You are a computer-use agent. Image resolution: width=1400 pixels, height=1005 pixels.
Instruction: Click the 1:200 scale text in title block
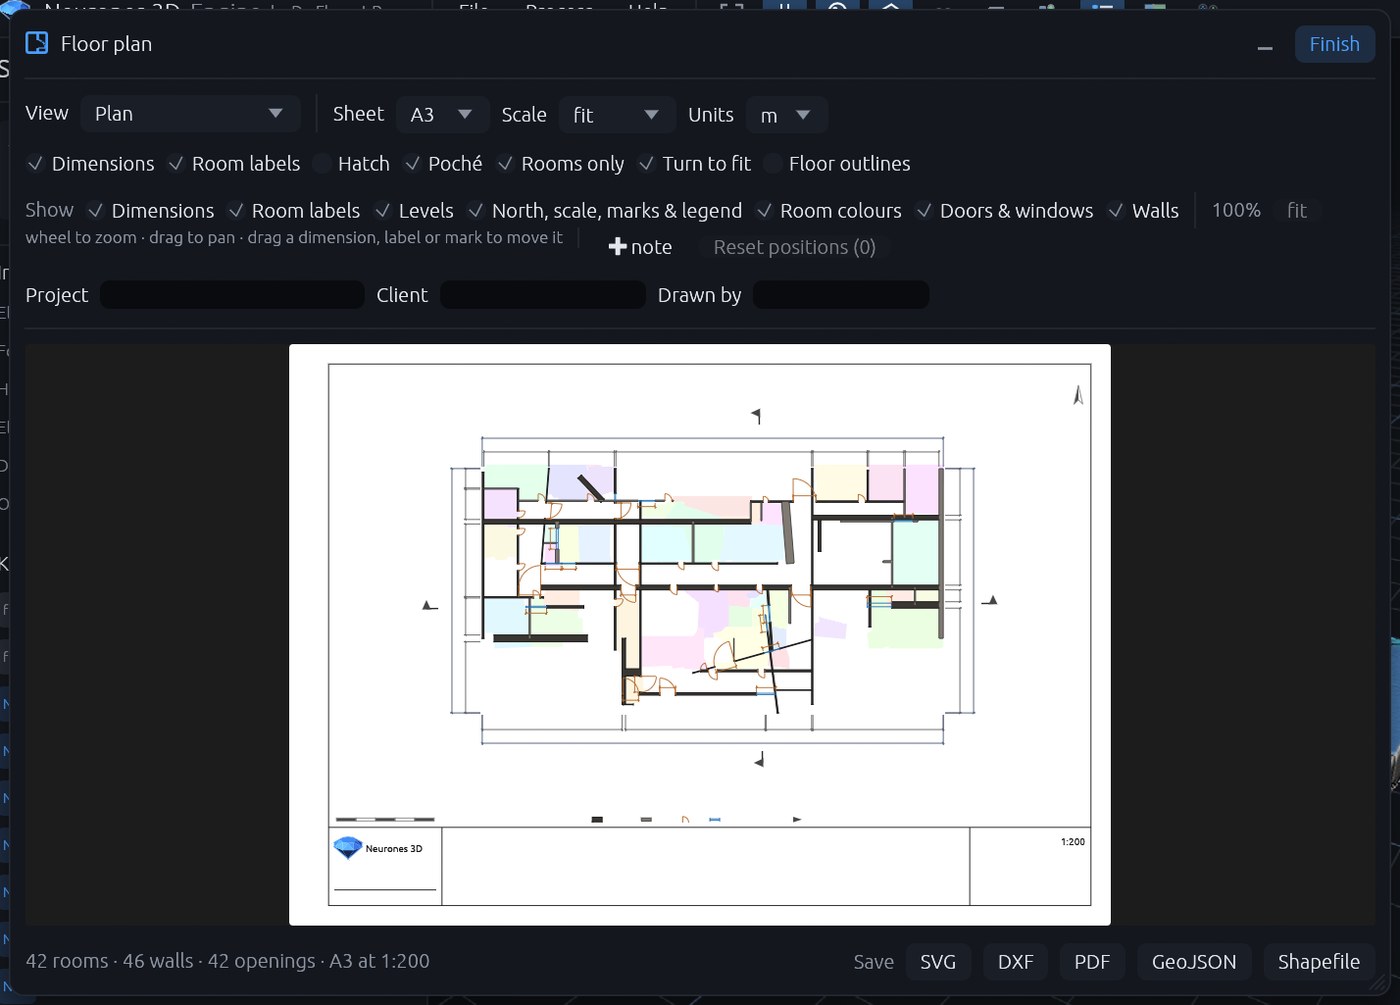pyautogui.click(x=1072, y=842)
